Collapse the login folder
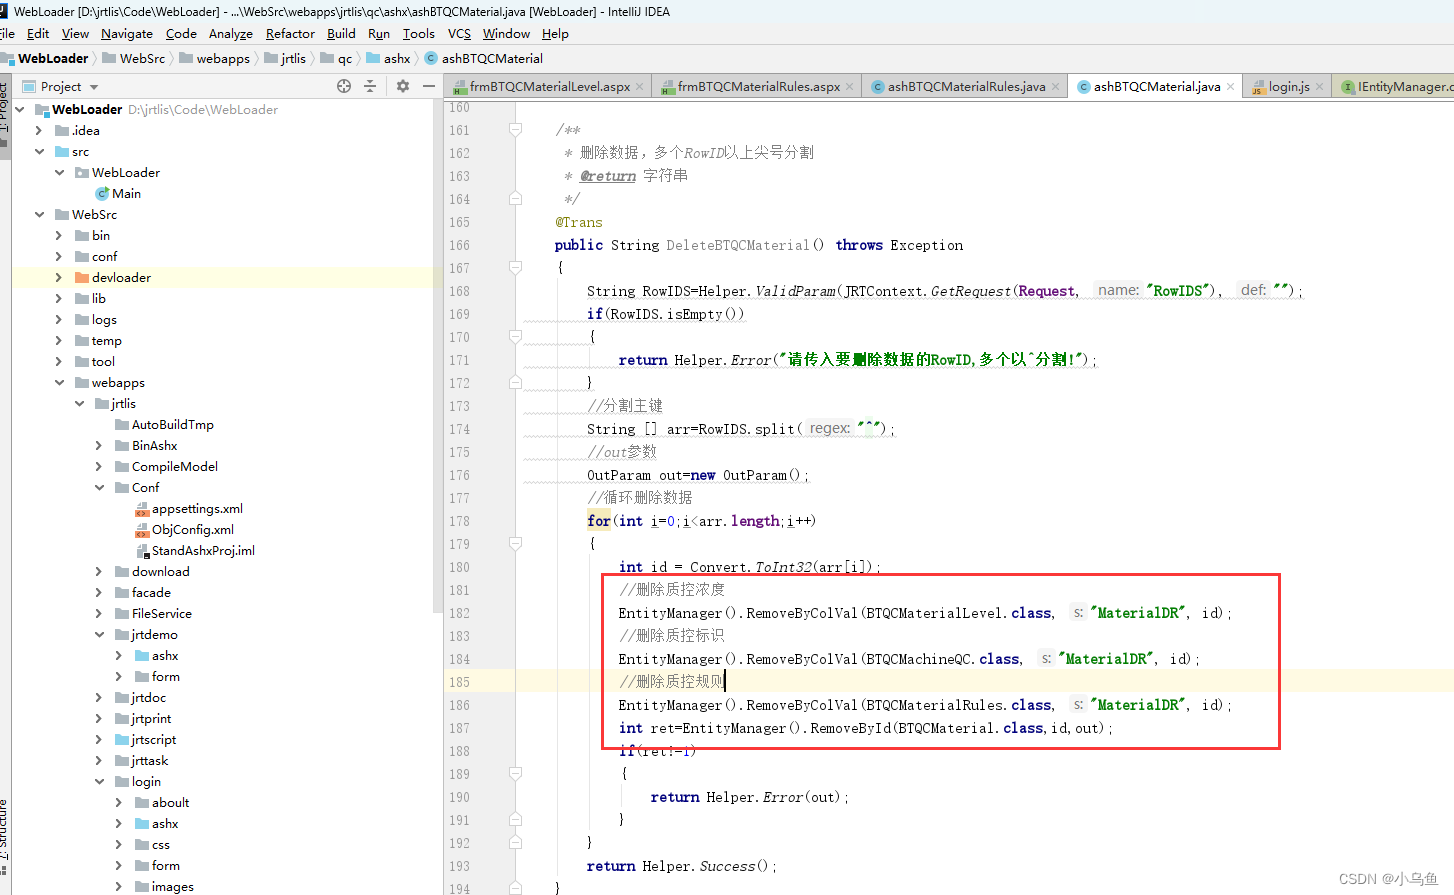Screen dimensions: 1454x895 99,781
